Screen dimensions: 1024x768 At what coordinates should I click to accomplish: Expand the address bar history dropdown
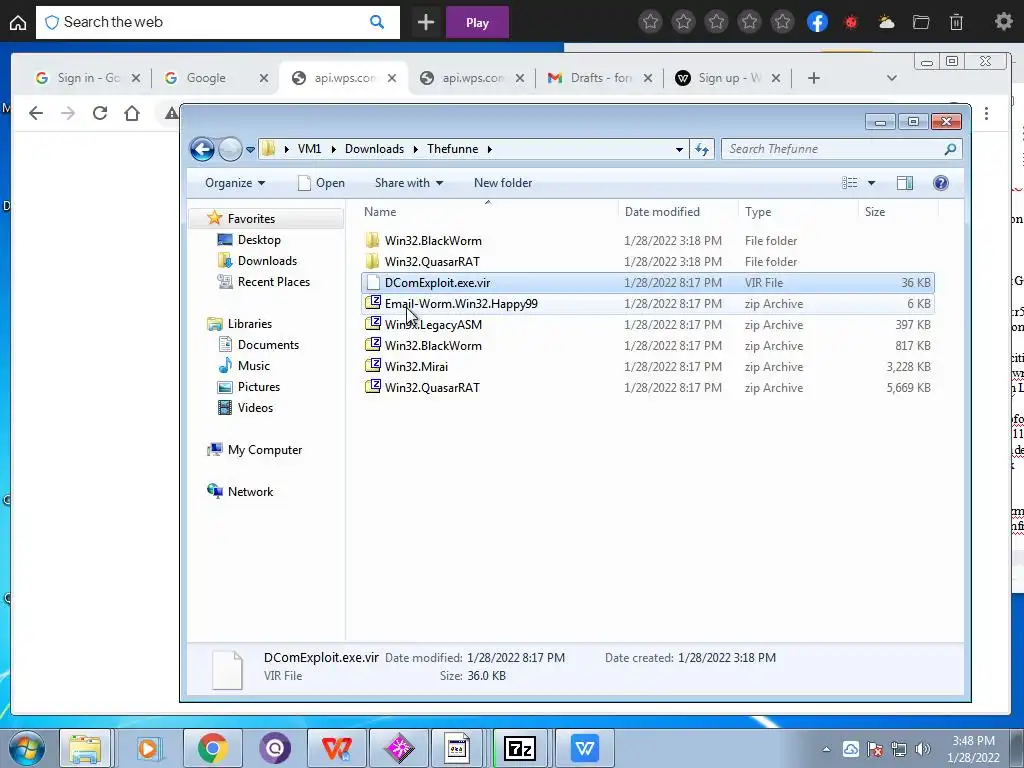point(679,149)
